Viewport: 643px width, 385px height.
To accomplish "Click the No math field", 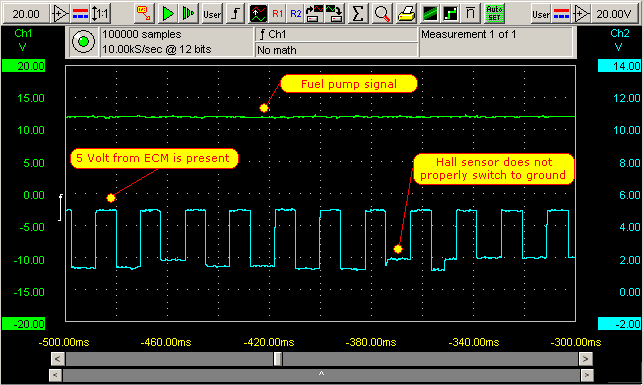I will (x=336, y=50).
